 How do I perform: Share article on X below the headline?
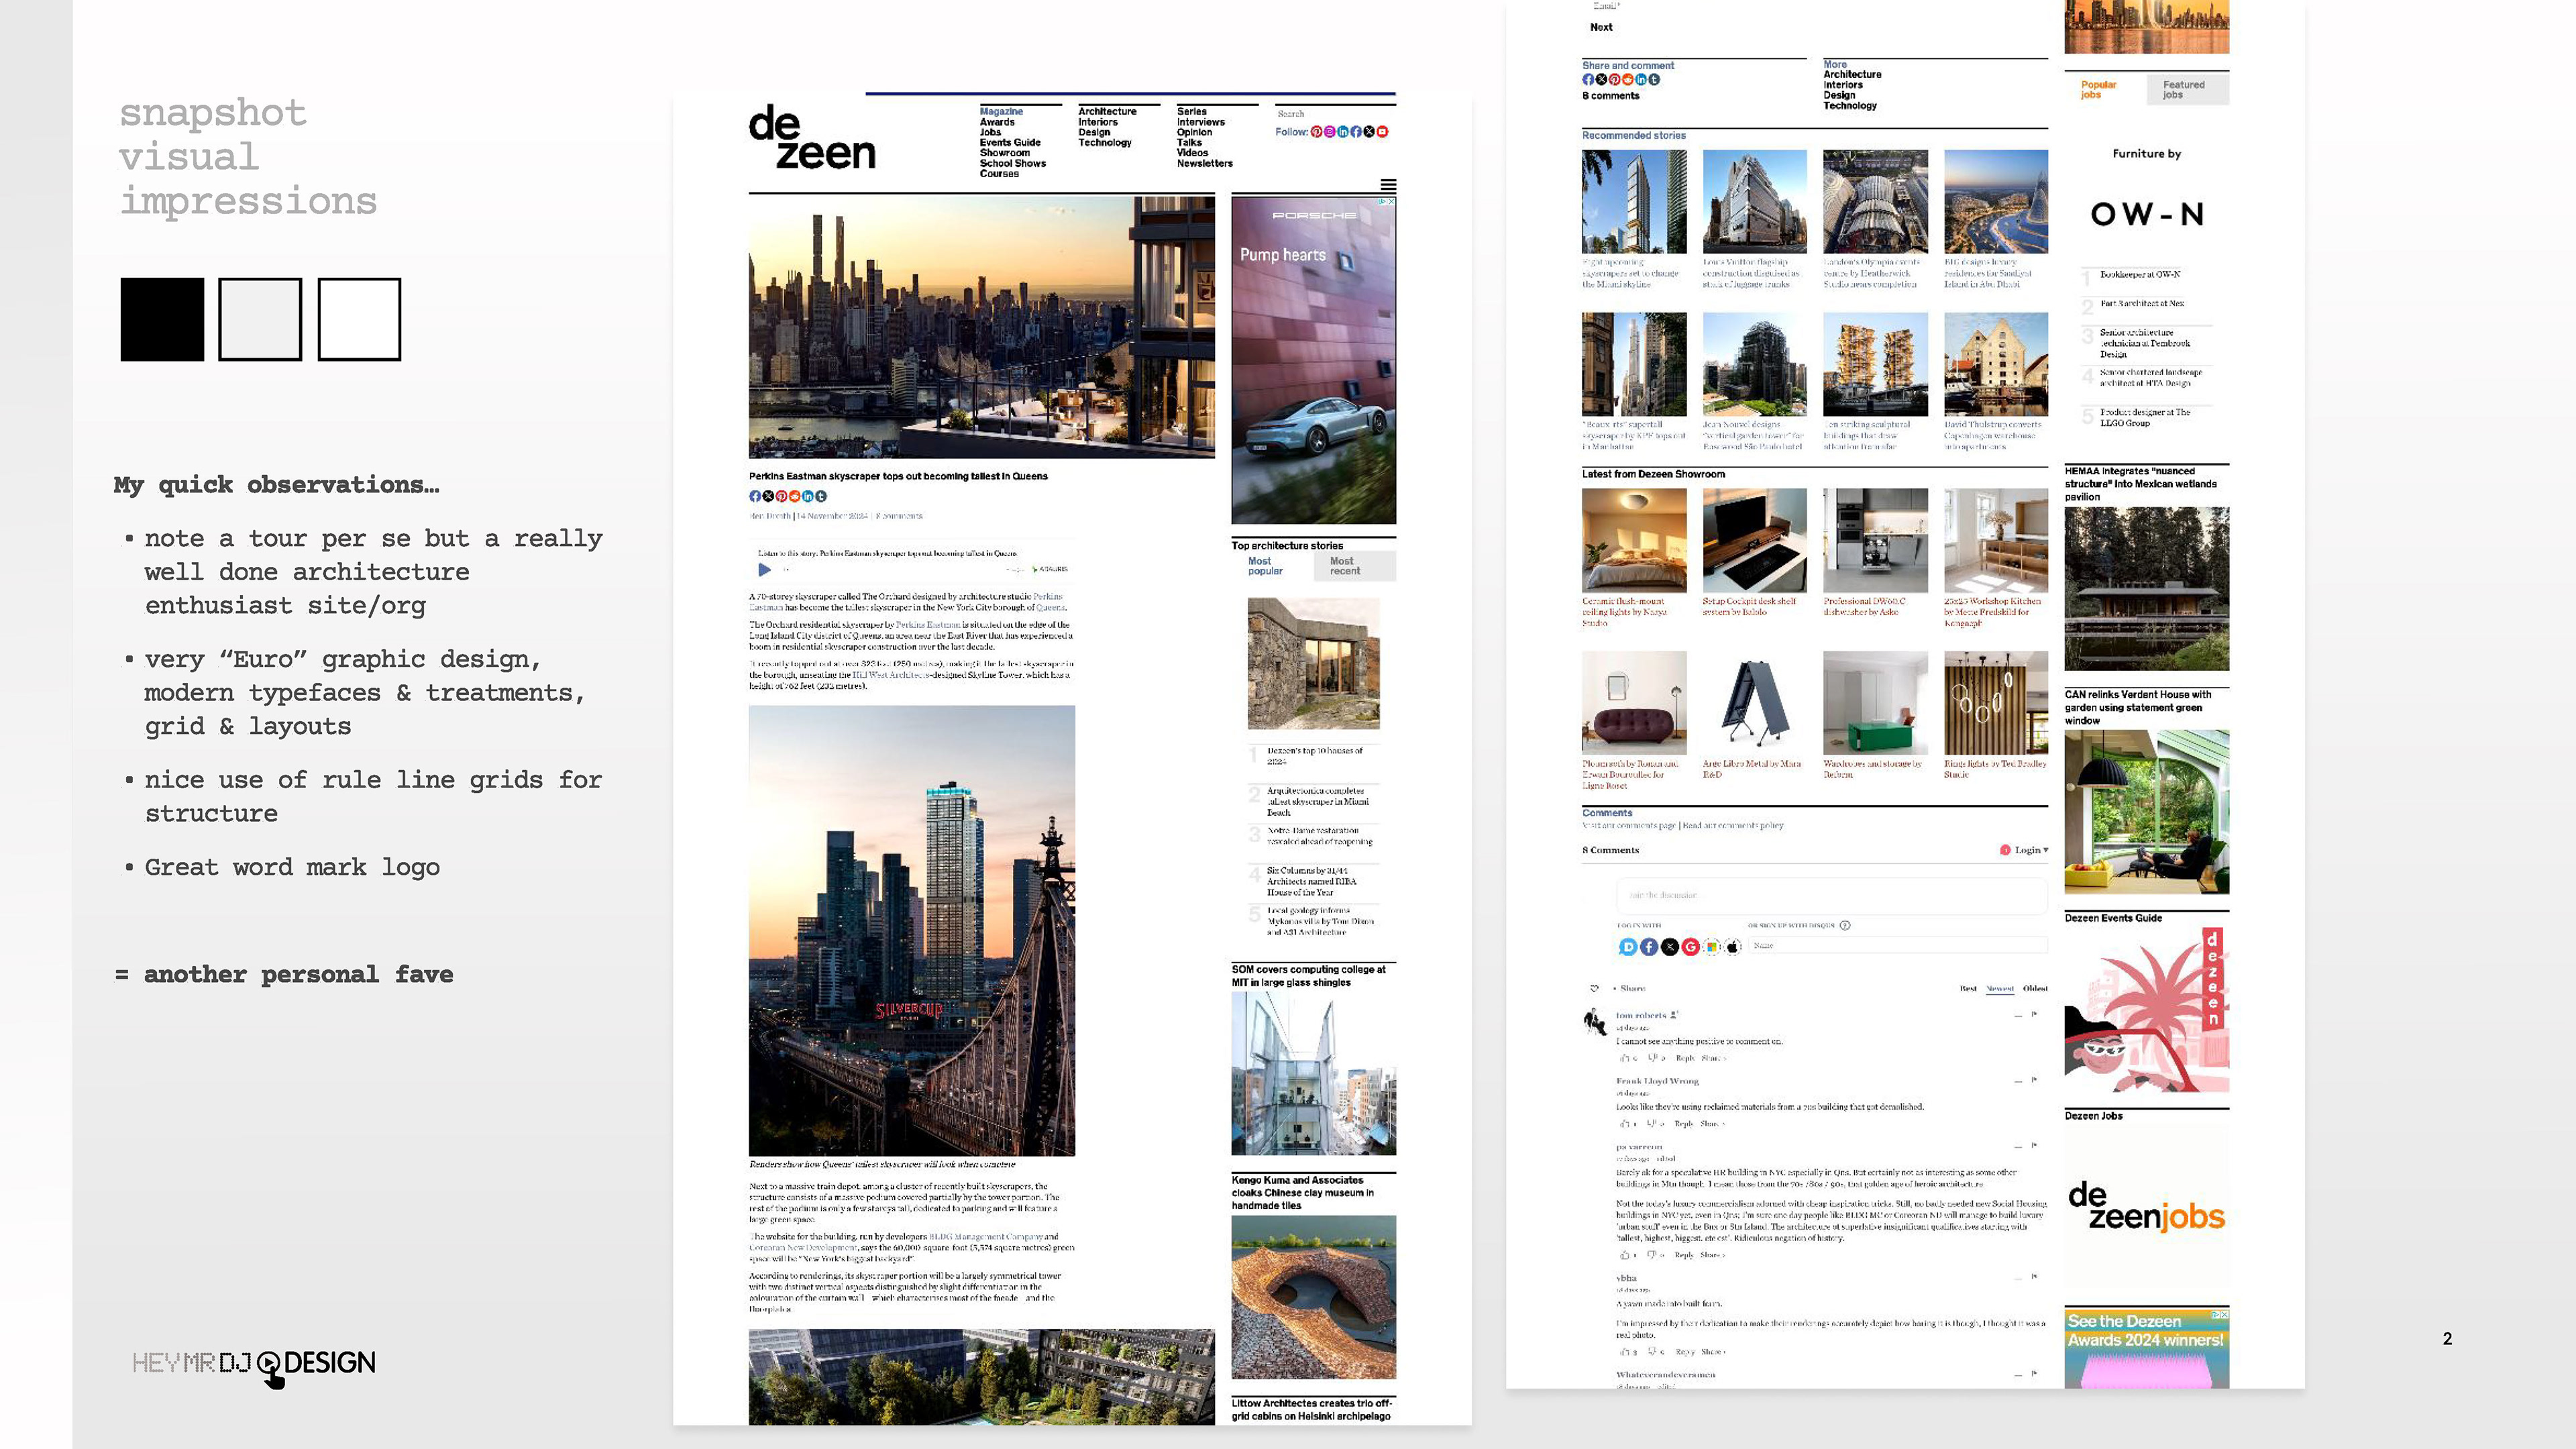768,496
